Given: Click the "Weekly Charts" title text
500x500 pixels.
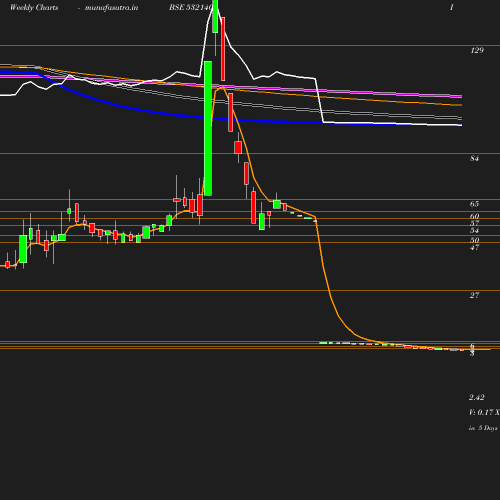Looking at the screenshot, I should (34, 7).
